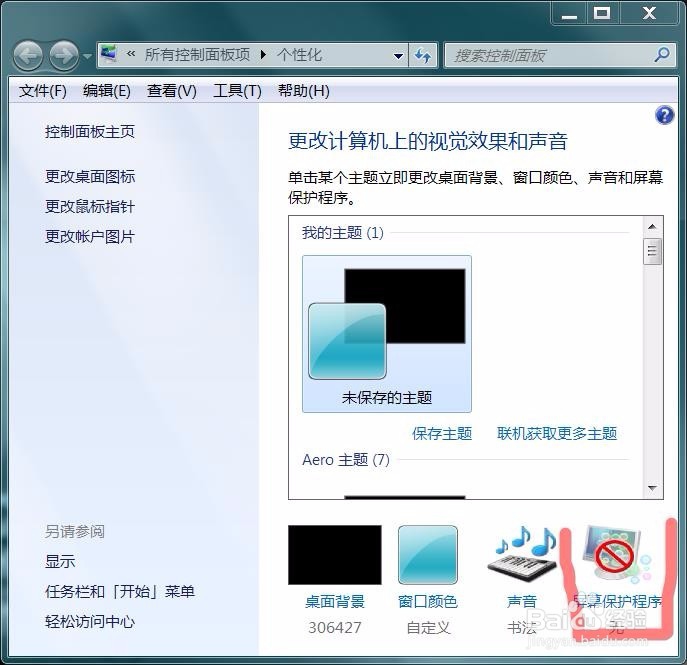Open 声音 settings via the keyboard icon
This screenshot has width=687, height=665.
(522, 554)
